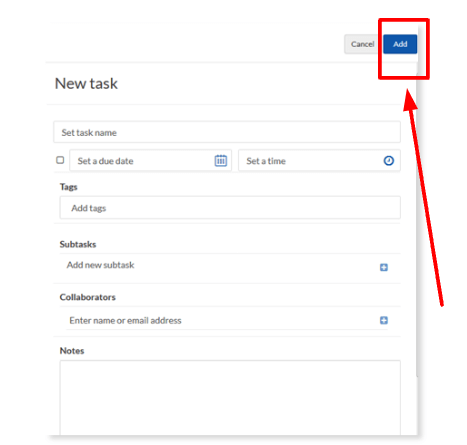Click the plus icon to add subtask

(x=384, y=267)
